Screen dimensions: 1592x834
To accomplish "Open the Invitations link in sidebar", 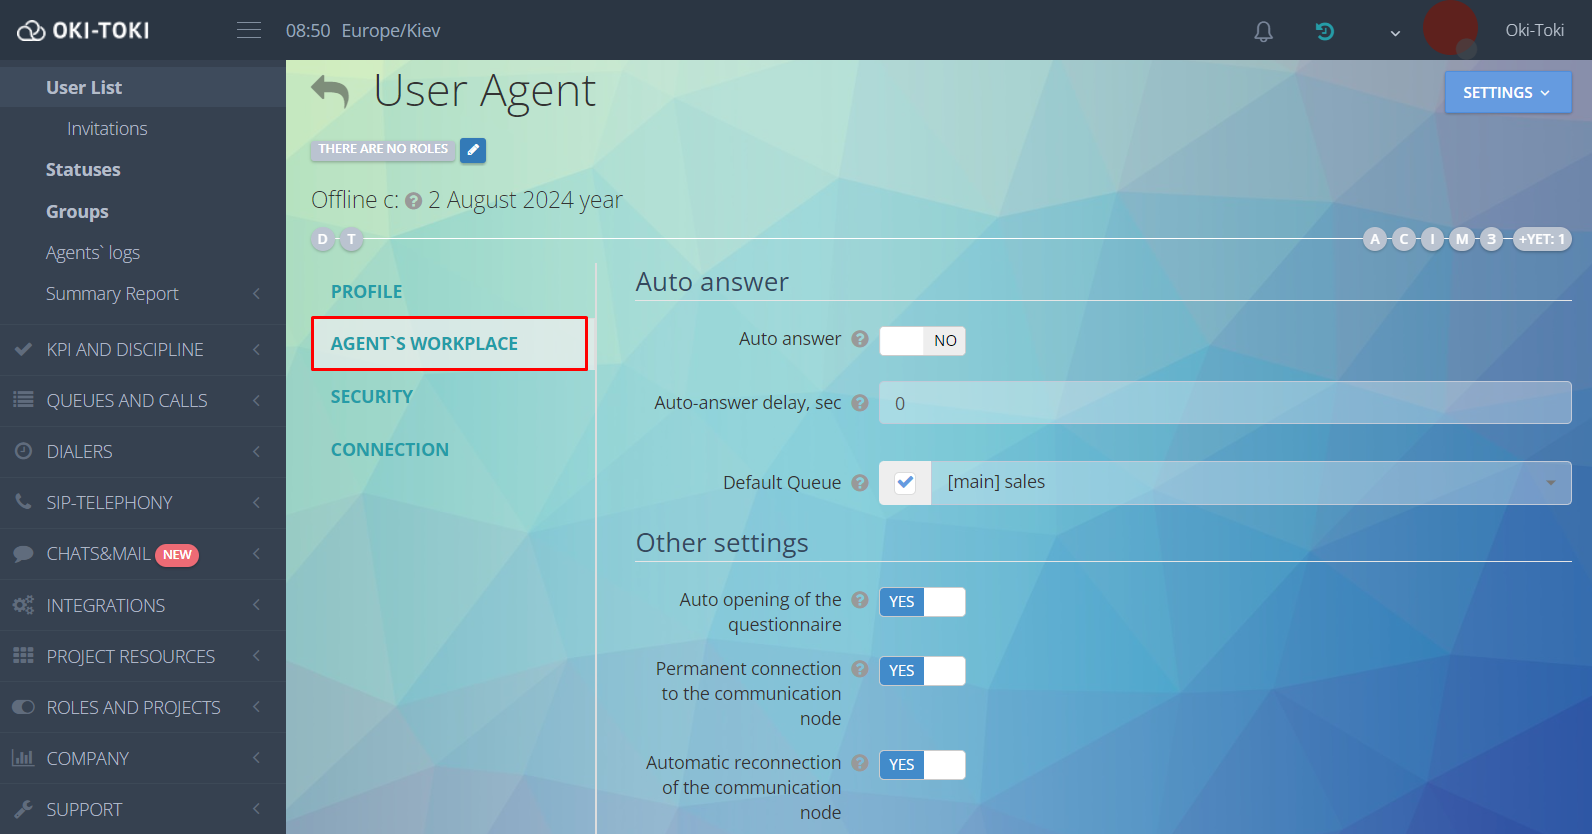I will tap(107, 129).
